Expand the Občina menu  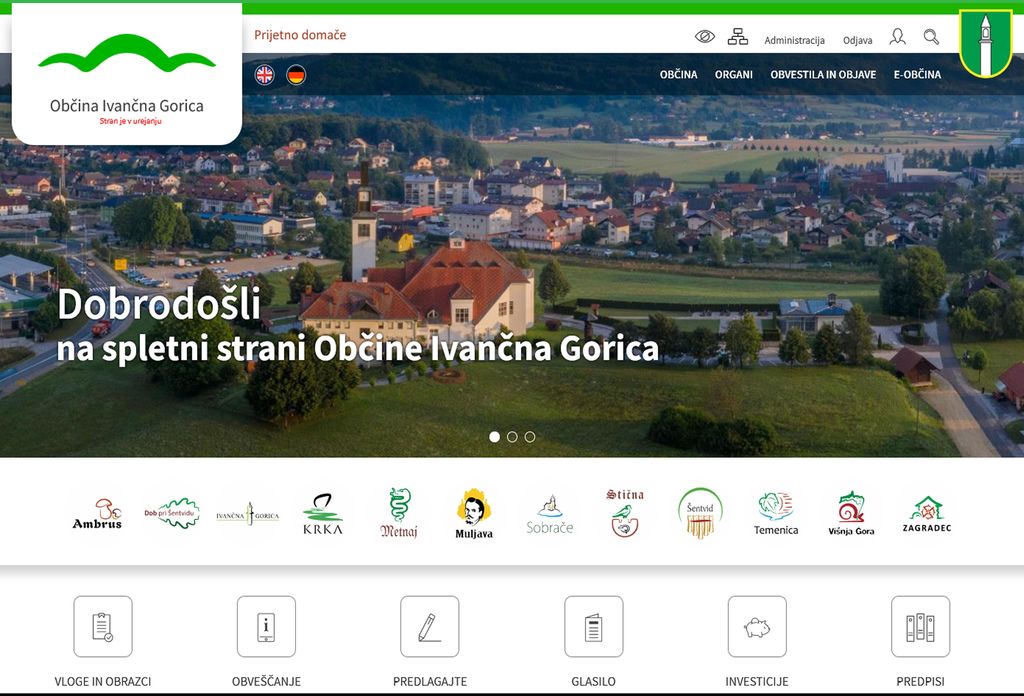point(678,75)
